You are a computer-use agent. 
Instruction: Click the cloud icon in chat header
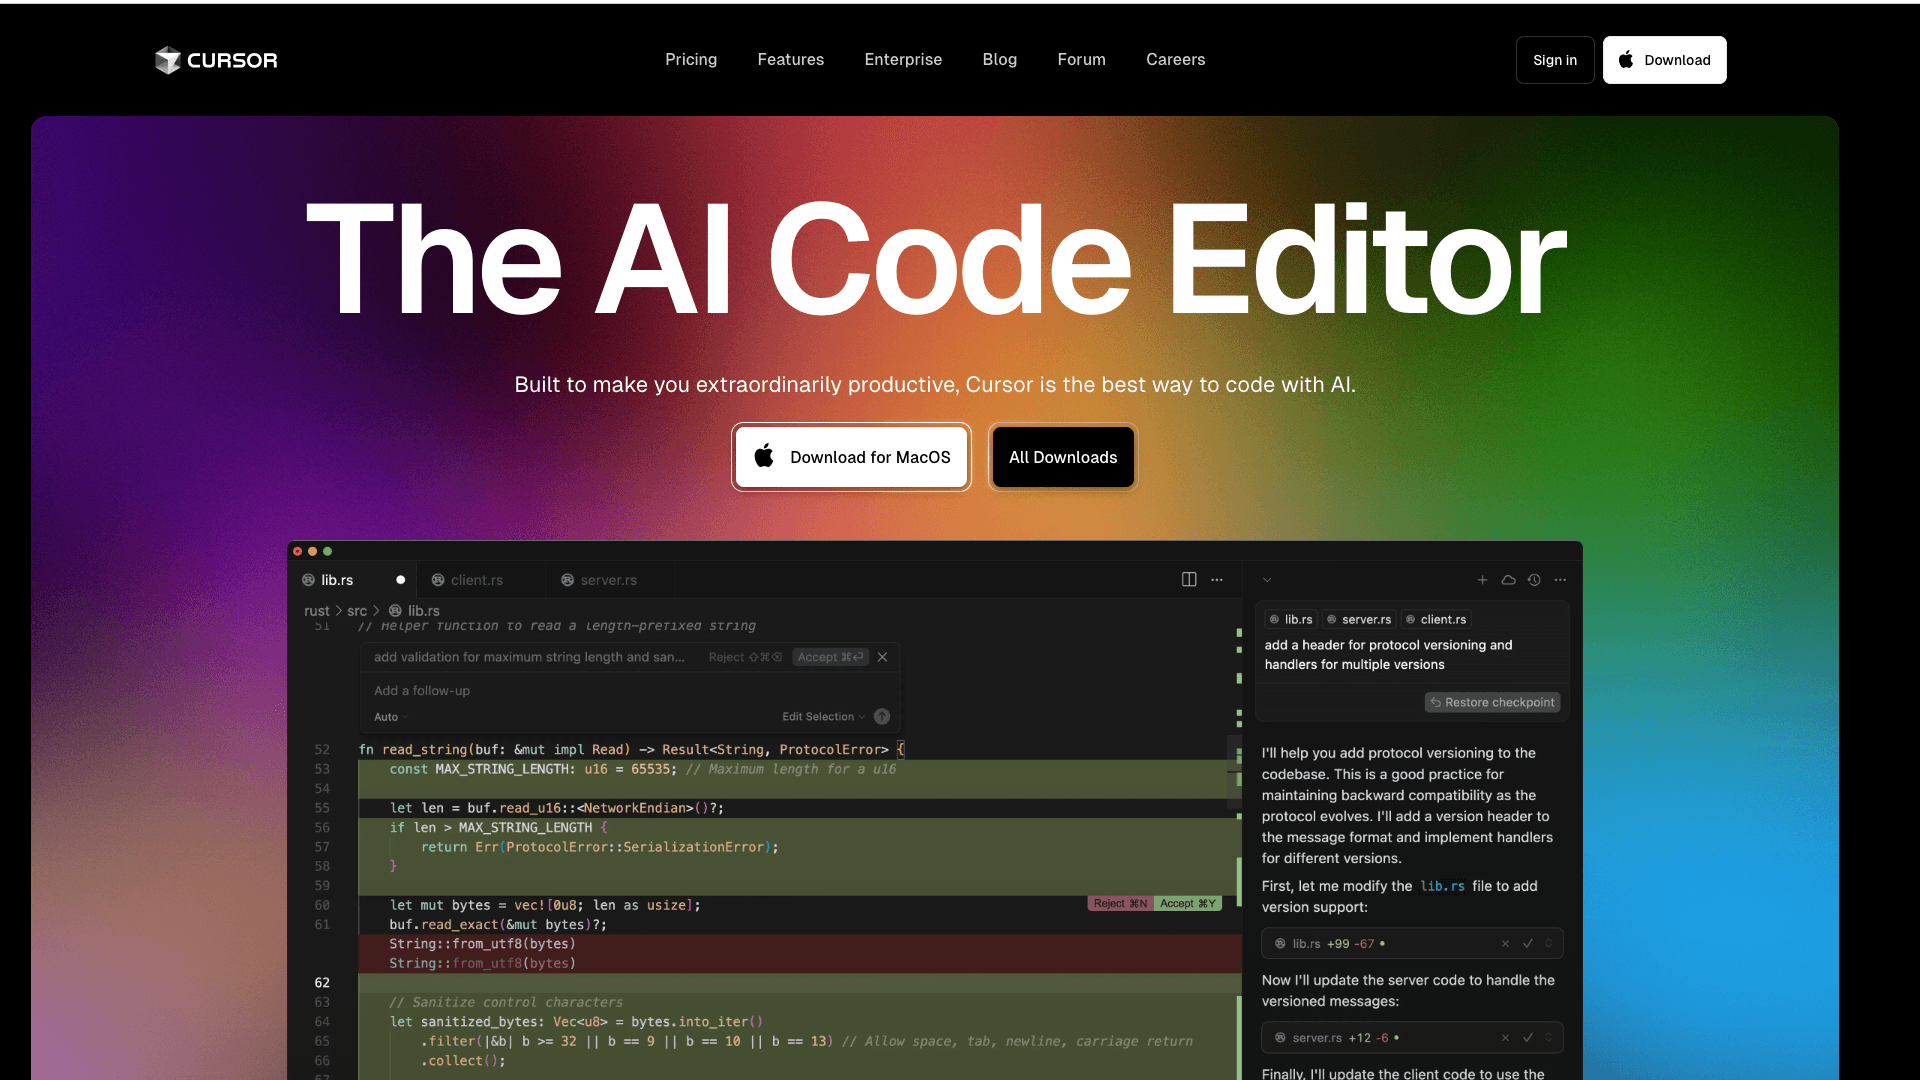[x=1508, y=580]
